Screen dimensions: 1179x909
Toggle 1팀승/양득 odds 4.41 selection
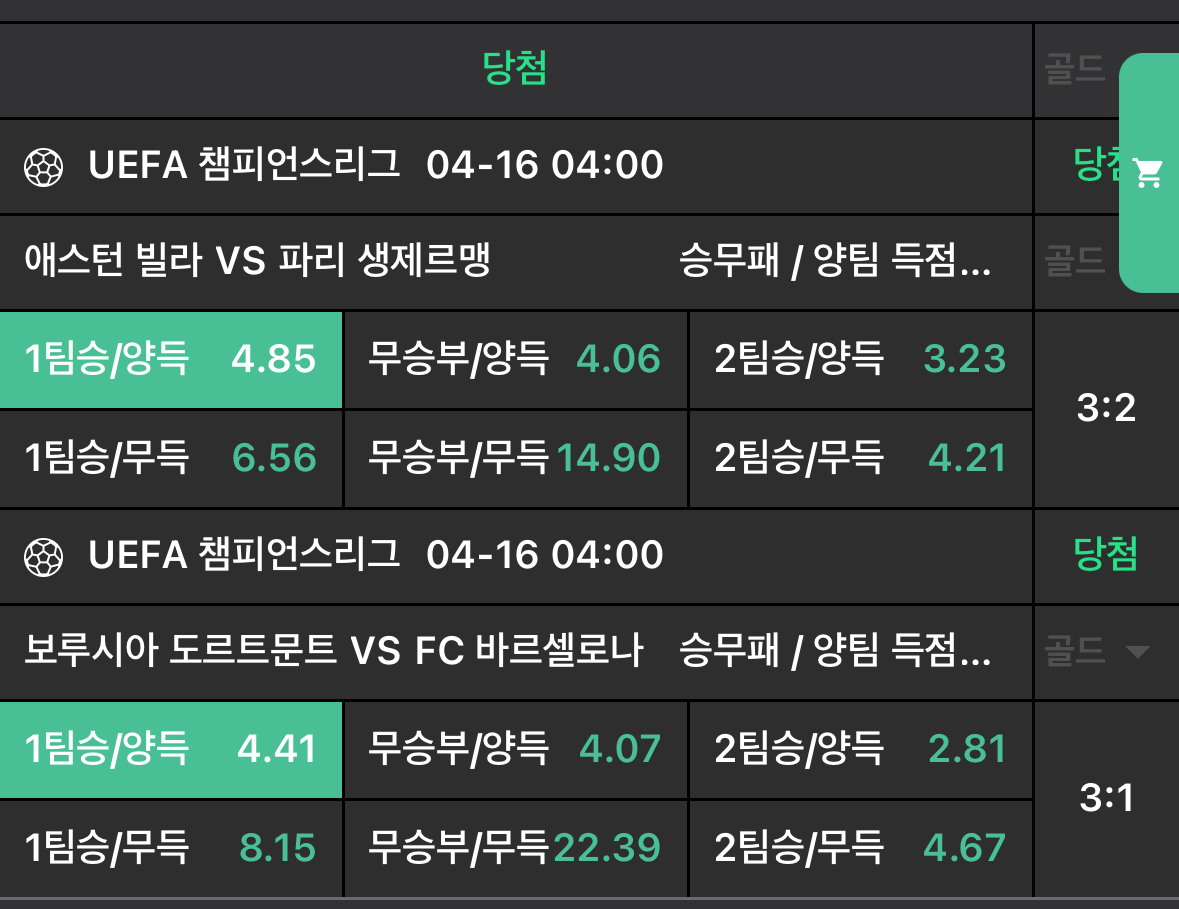[x=171, y=749]
